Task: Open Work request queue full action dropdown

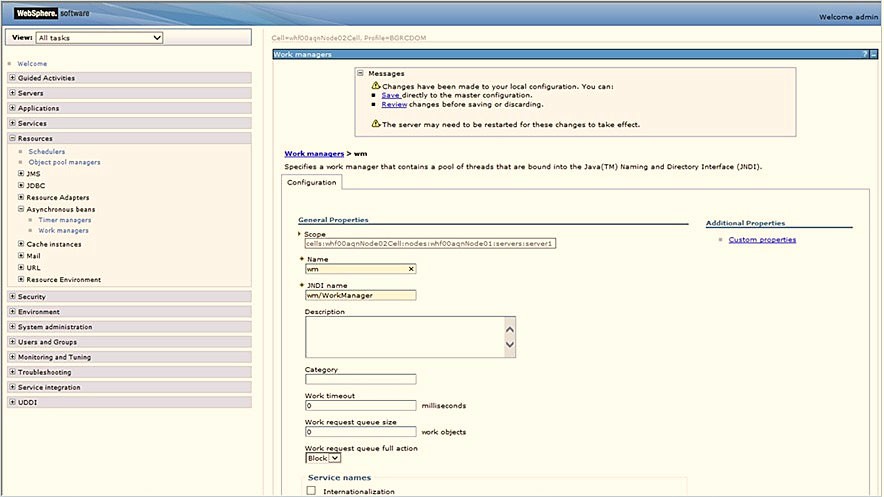Action: [323, 458]
